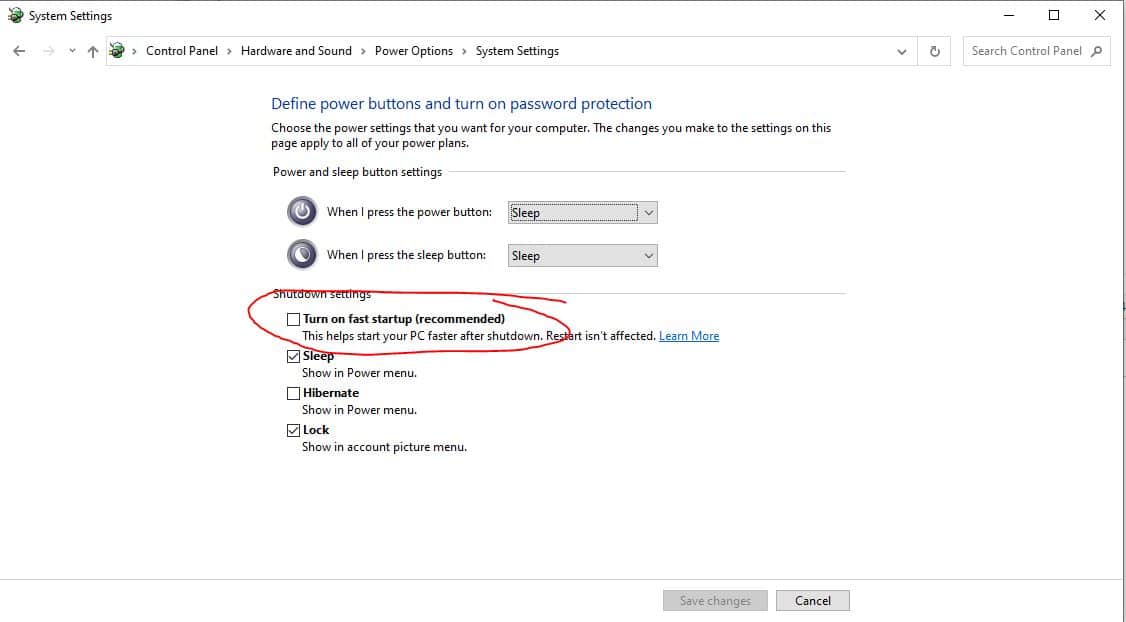Image resolution: width=1126 pixels, height=622 pixels.
Task: Open the power button action dropdown
Action: tap(582, 212)
